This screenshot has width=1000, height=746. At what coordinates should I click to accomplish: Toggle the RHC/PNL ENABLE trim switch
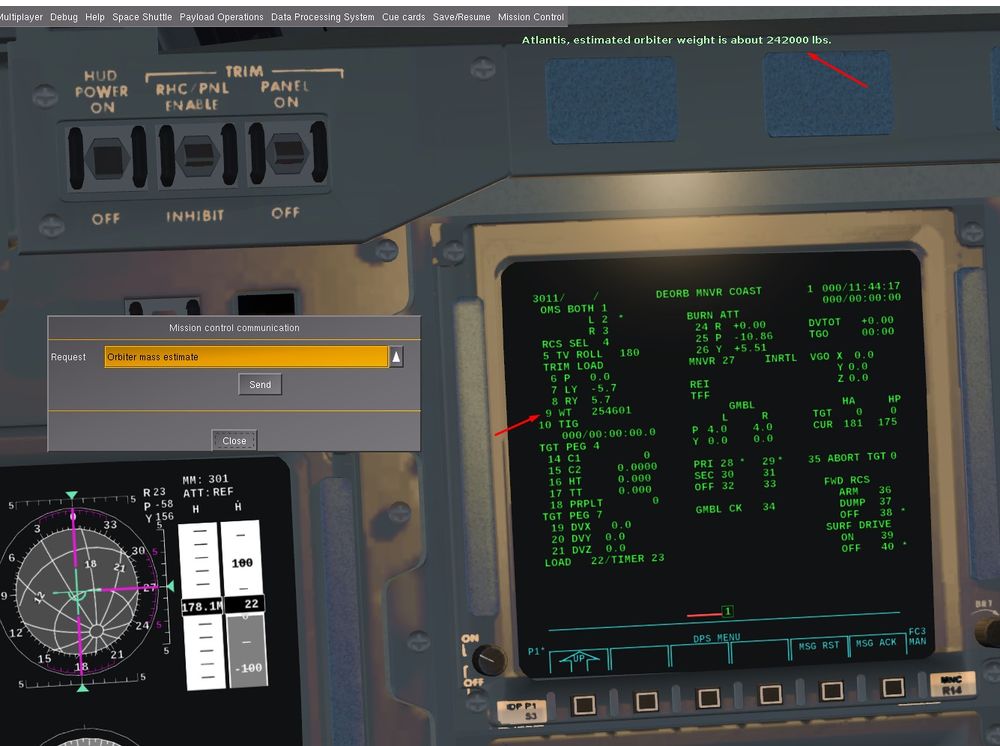pyautogui.click(x=198, y=156)
